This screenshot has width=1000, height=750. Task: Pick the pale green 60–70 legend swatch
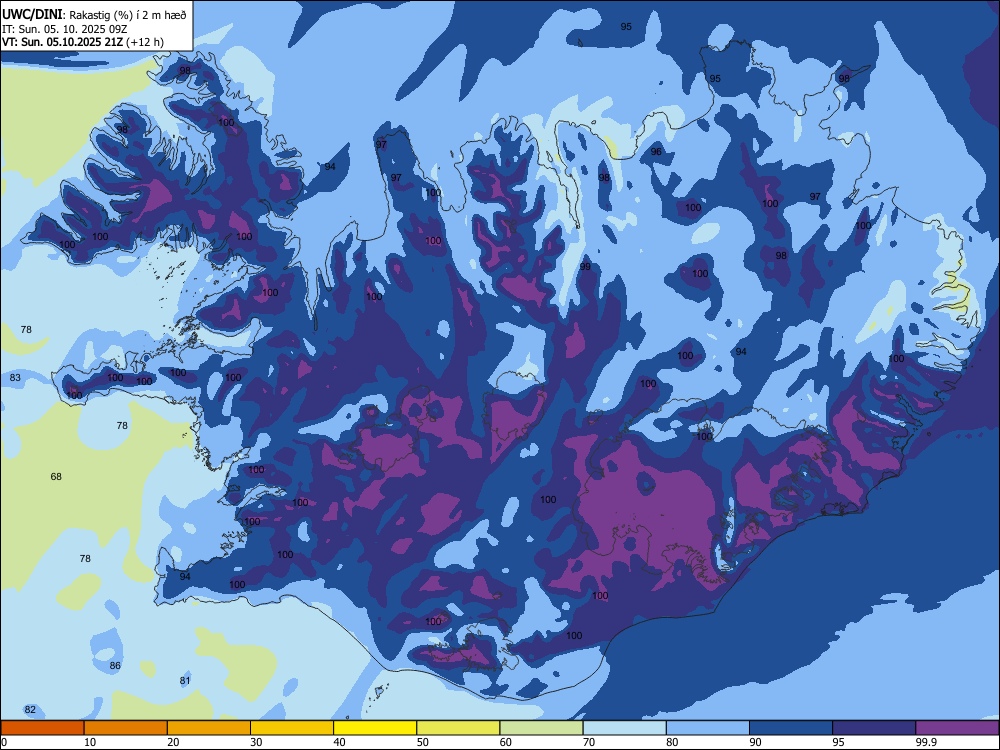click(x=541, y=728)
